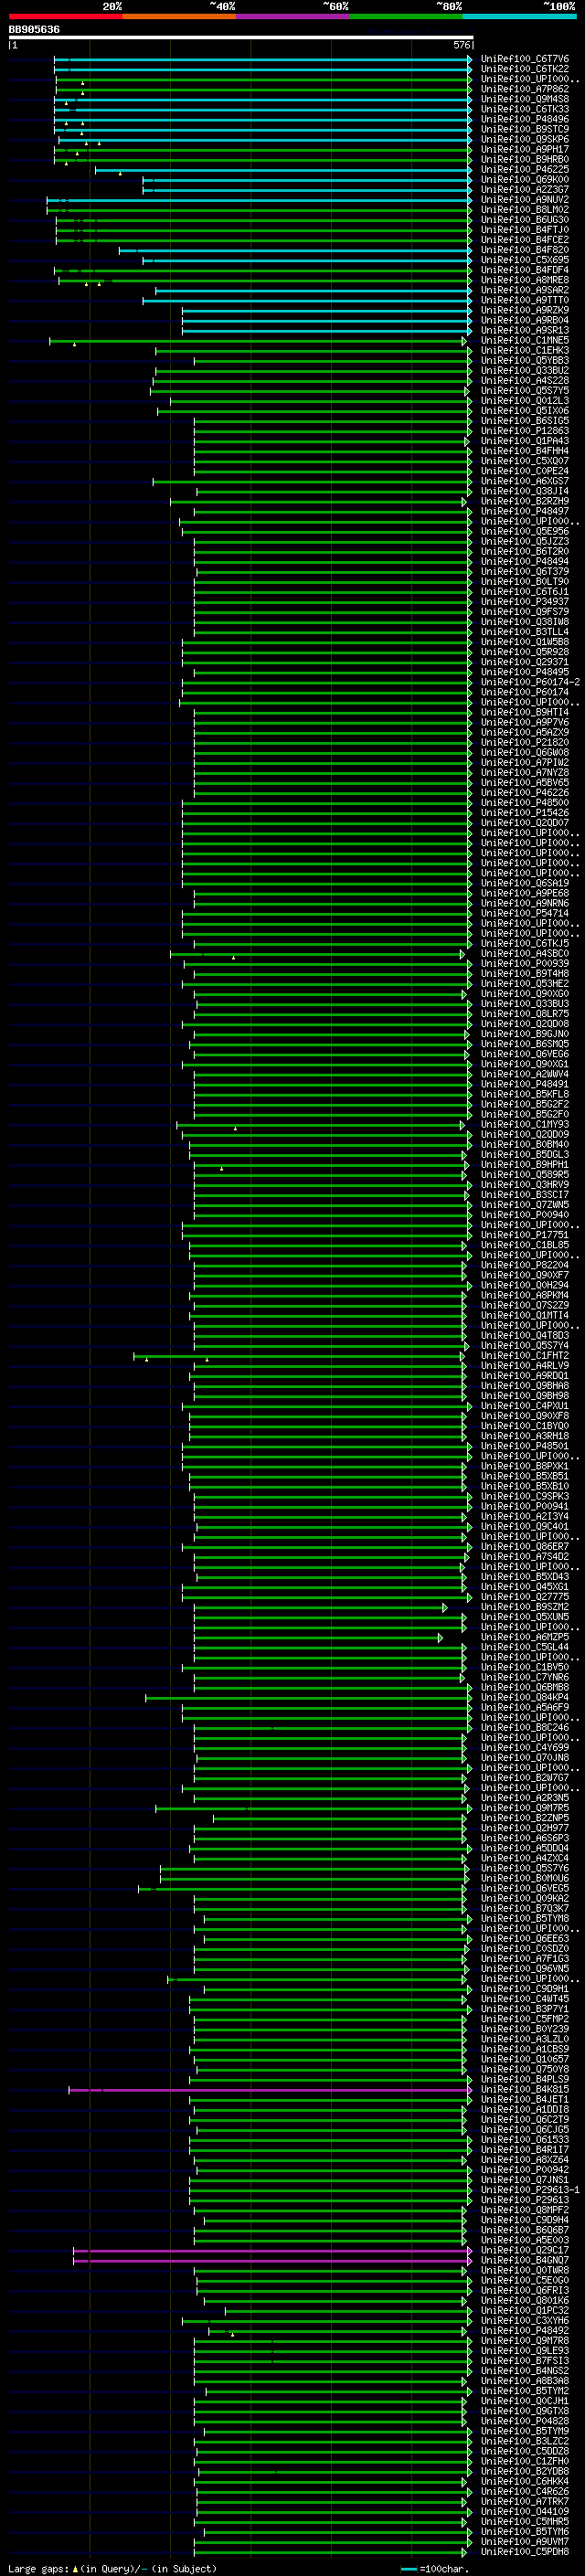Click hit label UniRef100_B4F820

(525, 250)
